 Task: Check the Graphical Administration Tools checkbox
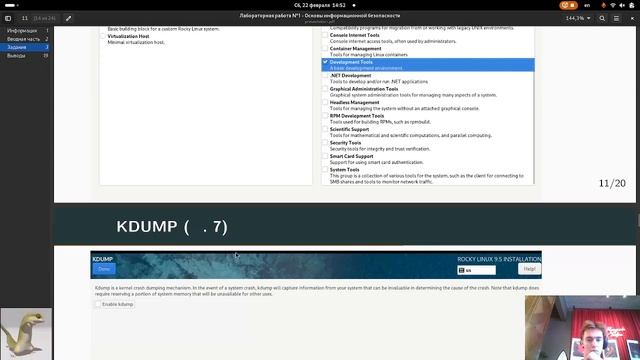325,89
